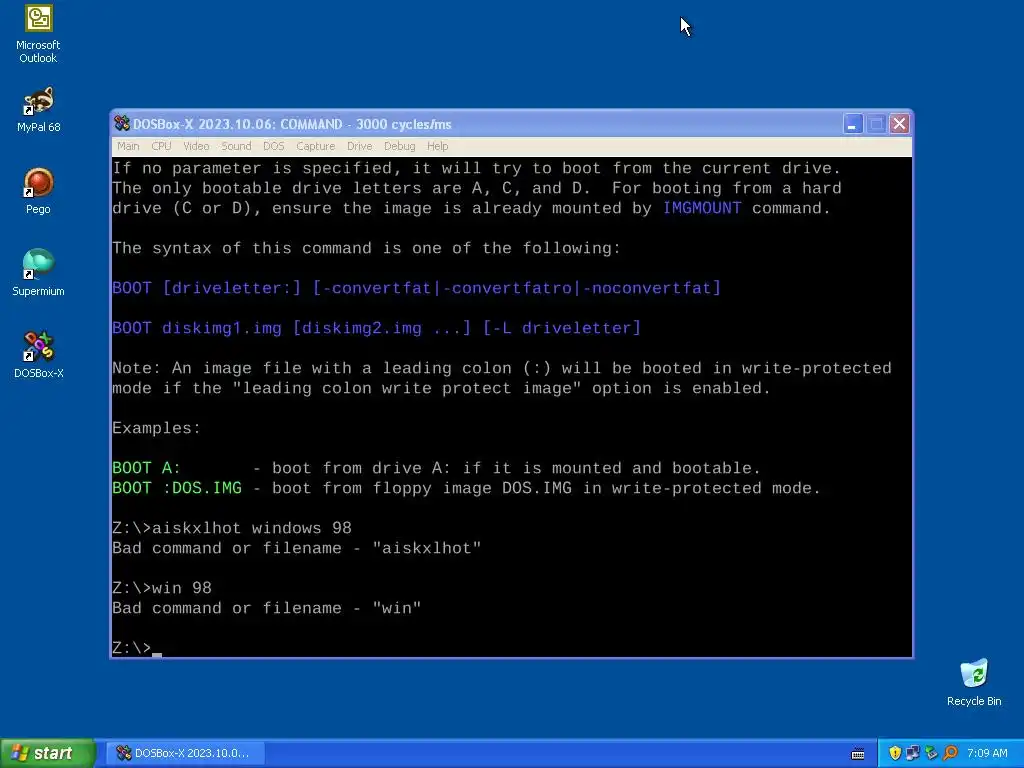Click the DOSBox-X window title text
The width and height of the screenshot is (1024, 768).
[x=292, y=124]
